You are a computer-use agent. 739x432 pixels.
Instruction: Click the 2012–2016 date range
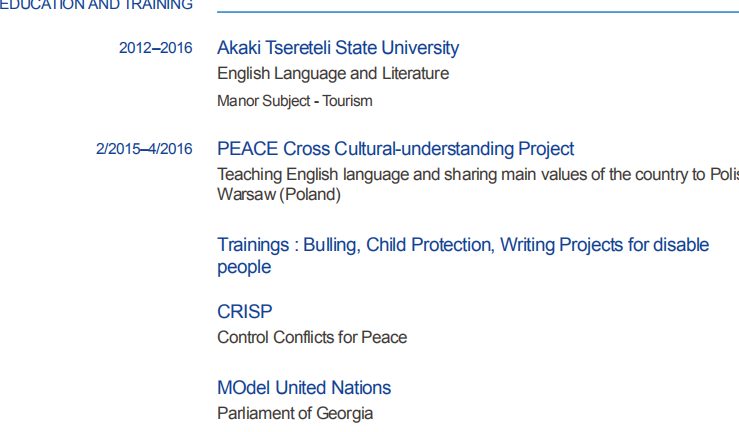(x=155, y=48)
